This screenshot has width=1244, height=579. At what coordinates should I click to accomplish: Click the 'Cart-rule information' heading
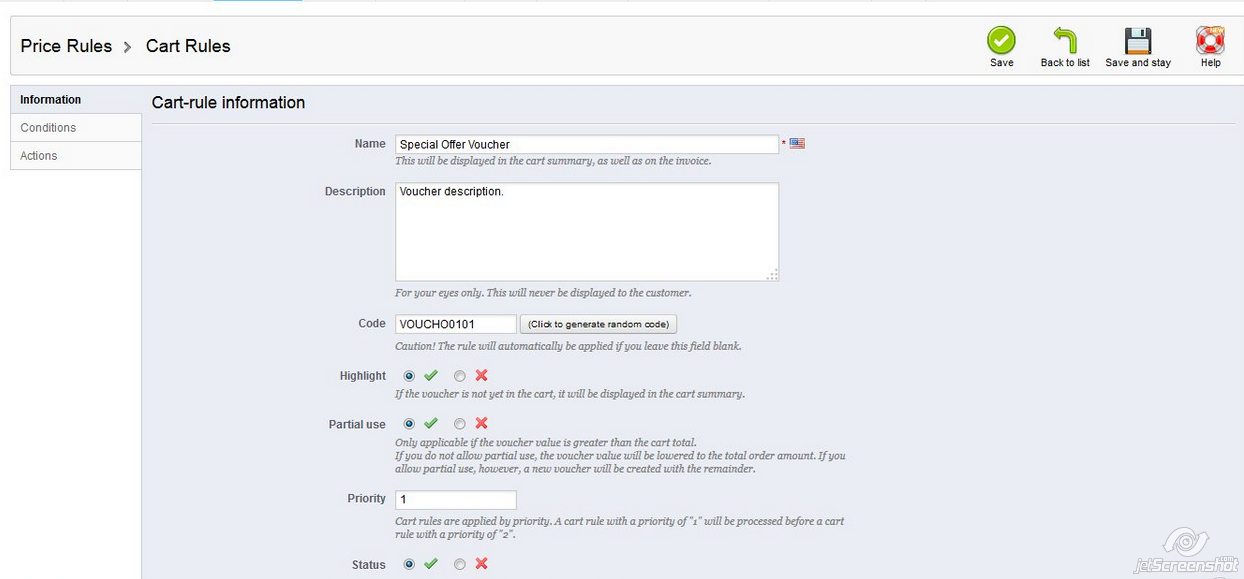click(x=228, y=102)
